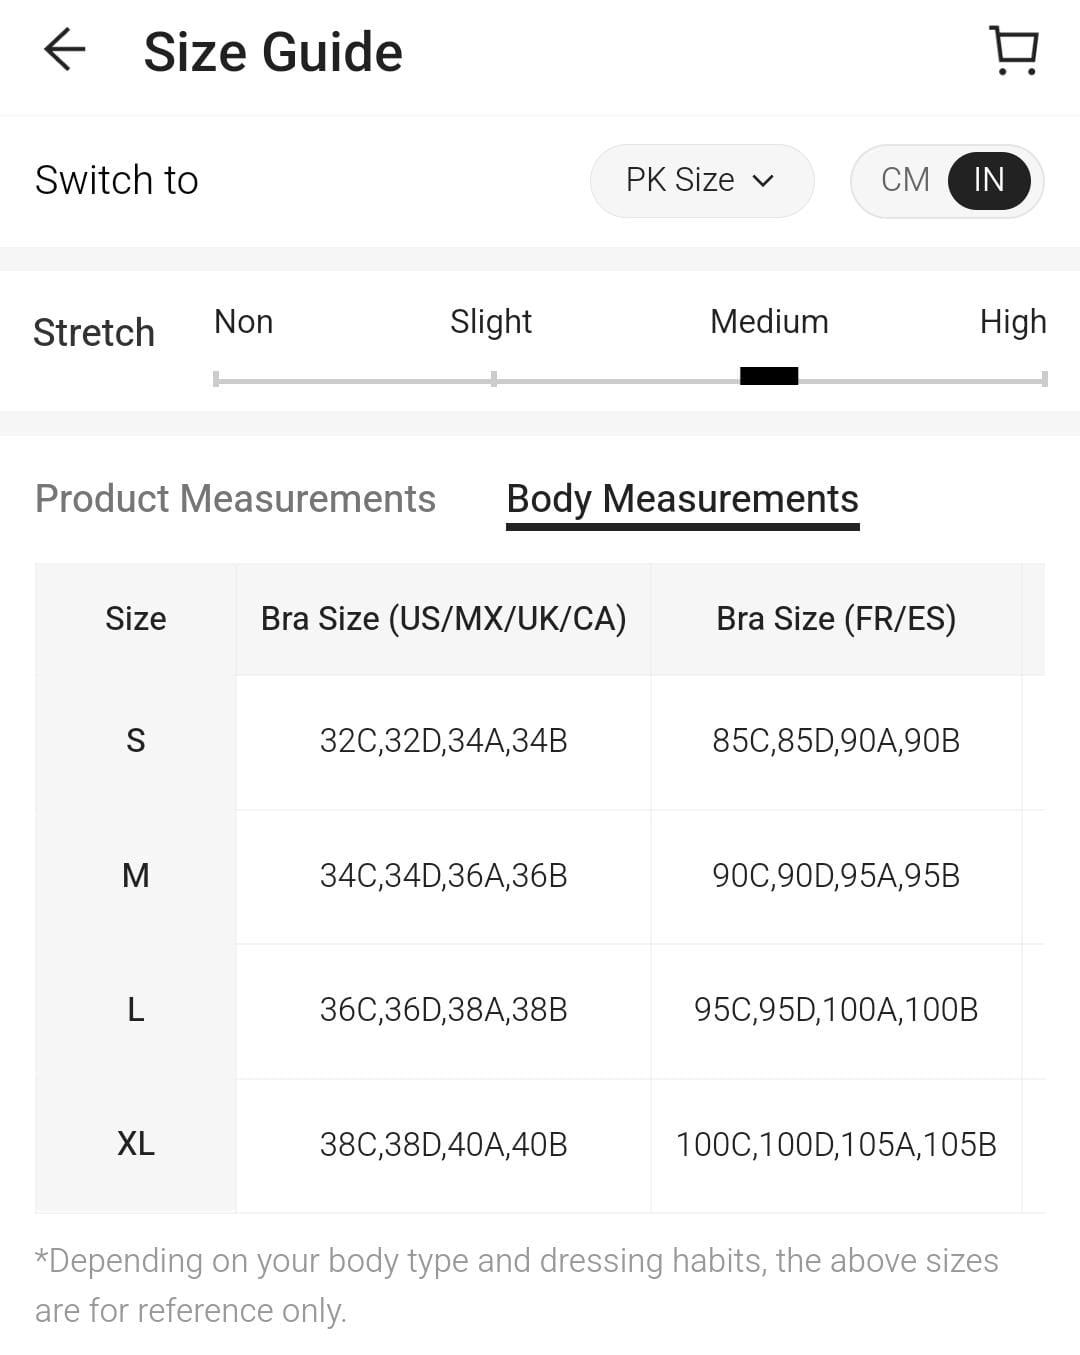
Task: Tap the back arrow icon
Action: 65,50
